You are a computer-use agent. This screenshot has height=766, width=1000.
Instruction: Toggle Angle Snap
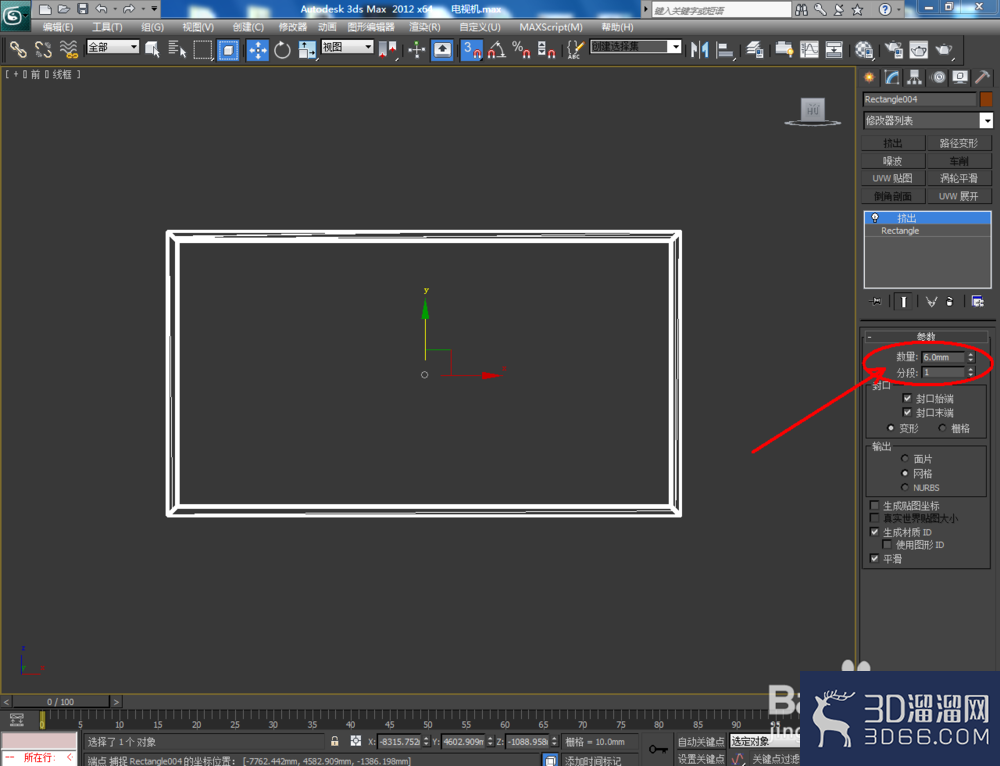point(497,50)
